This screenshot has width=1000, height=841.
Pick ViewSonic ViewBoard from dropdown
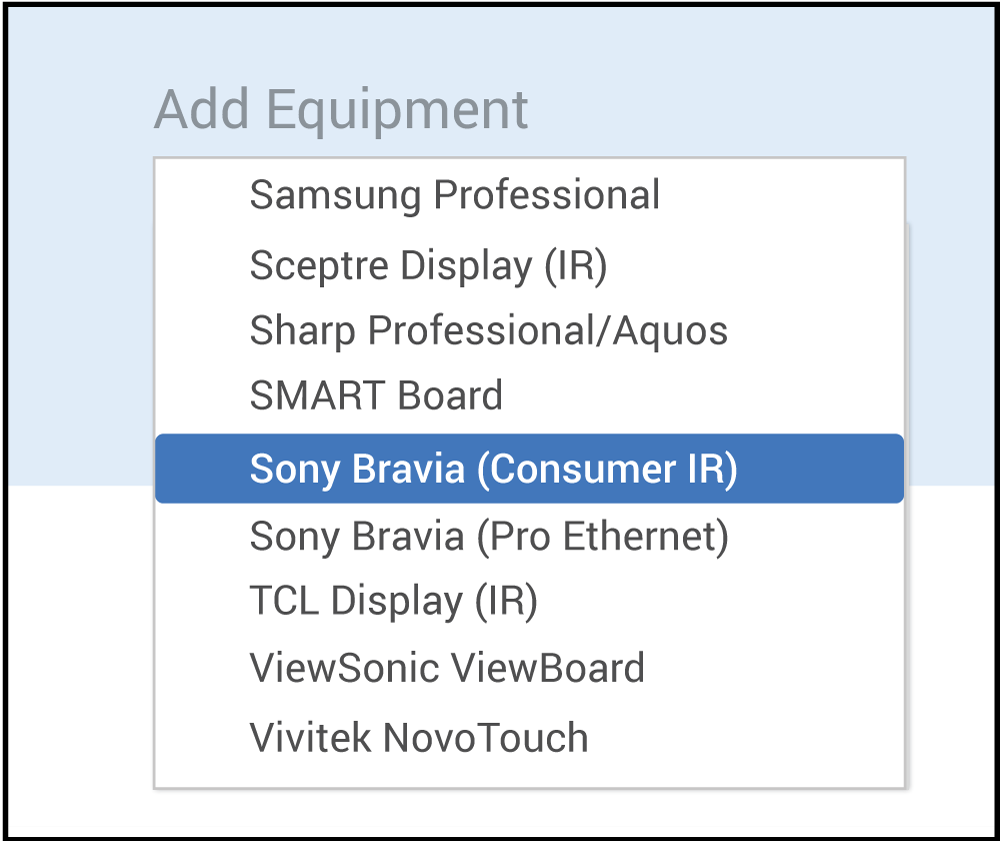click(447, 668)
